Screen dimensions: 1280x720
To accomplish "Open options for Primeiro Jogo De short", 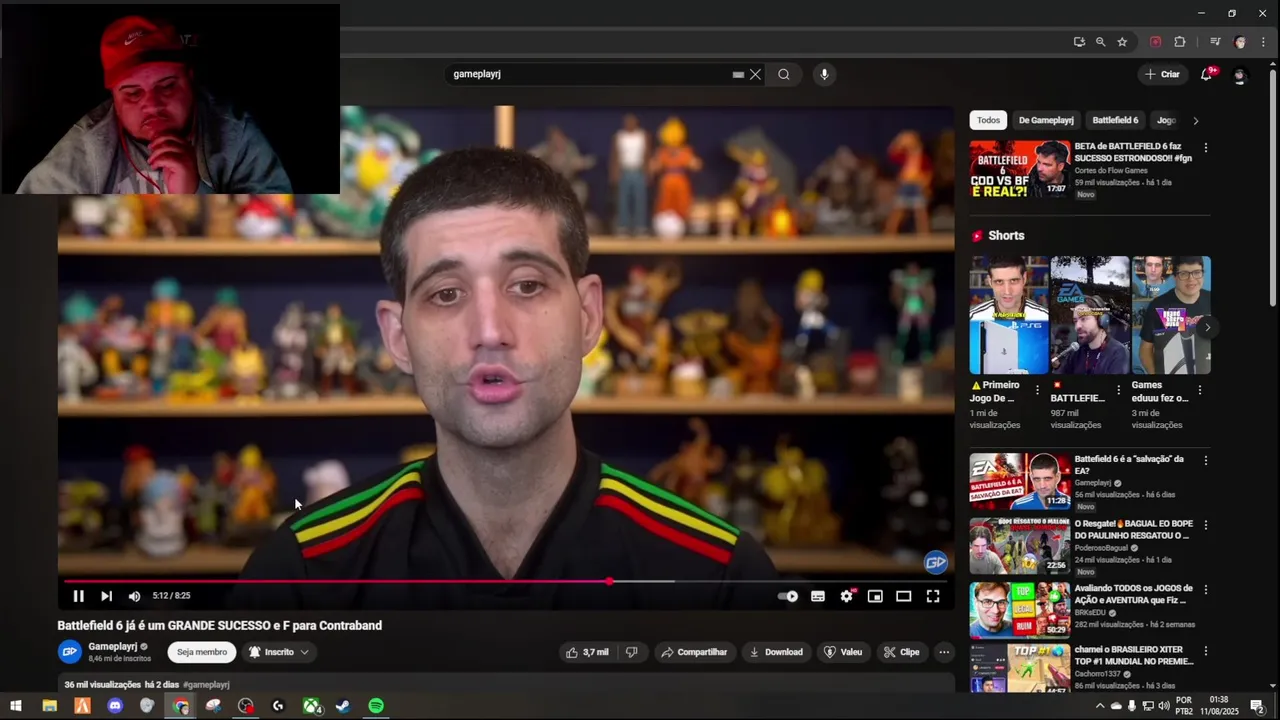I will [1036, 390].
